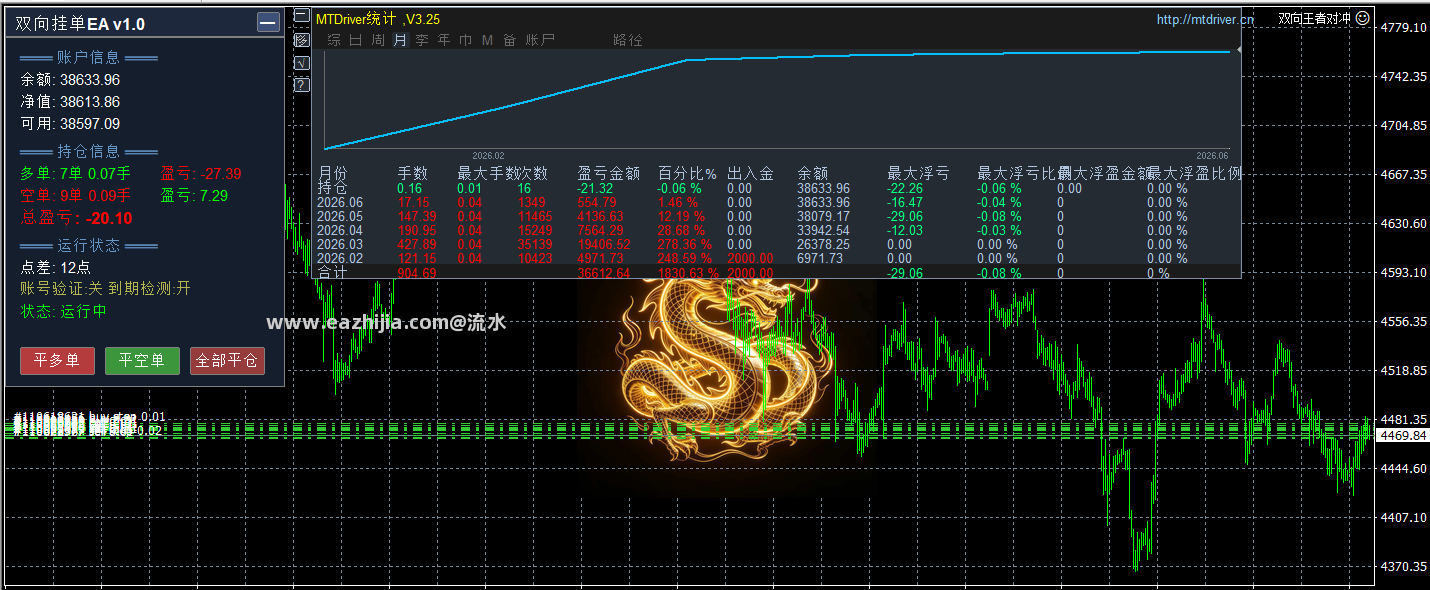Click the 账号验证:关 到期检测:开 line
The width and height of the screenshot is (1430, 590).
[x=105, y=289]
